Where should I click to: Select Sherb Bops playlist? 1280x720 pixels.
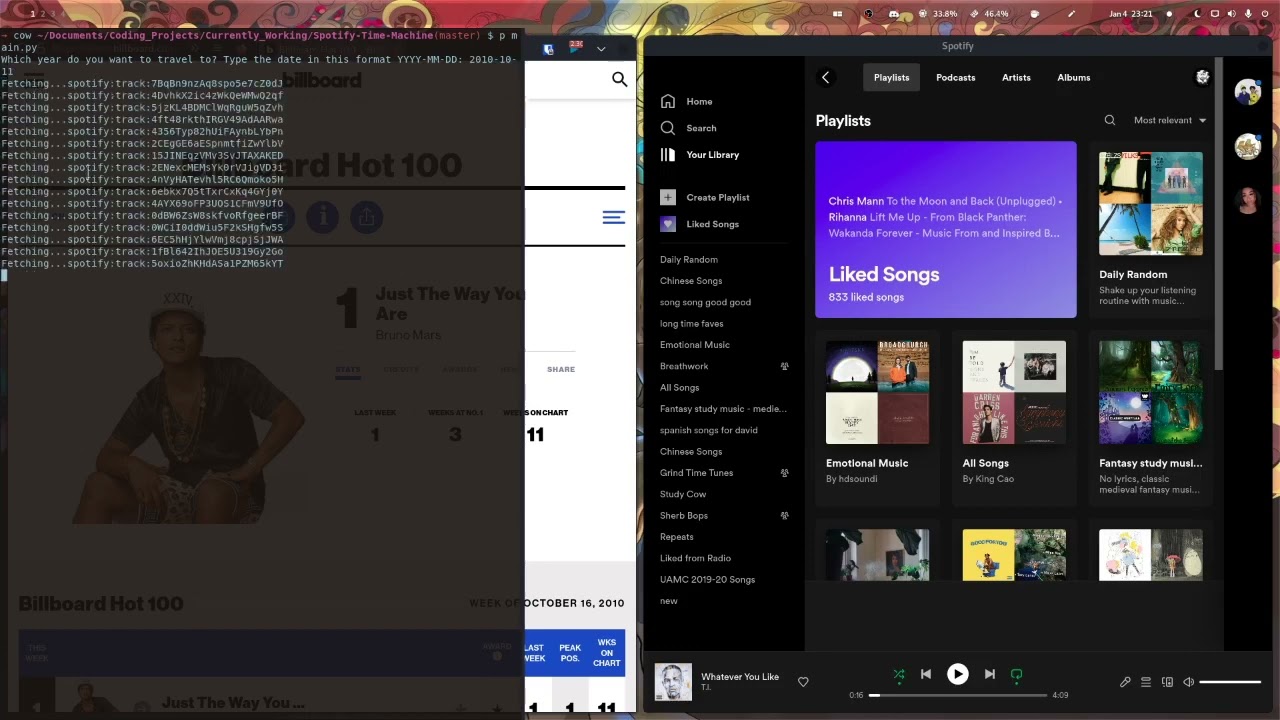tap(684, 516)
